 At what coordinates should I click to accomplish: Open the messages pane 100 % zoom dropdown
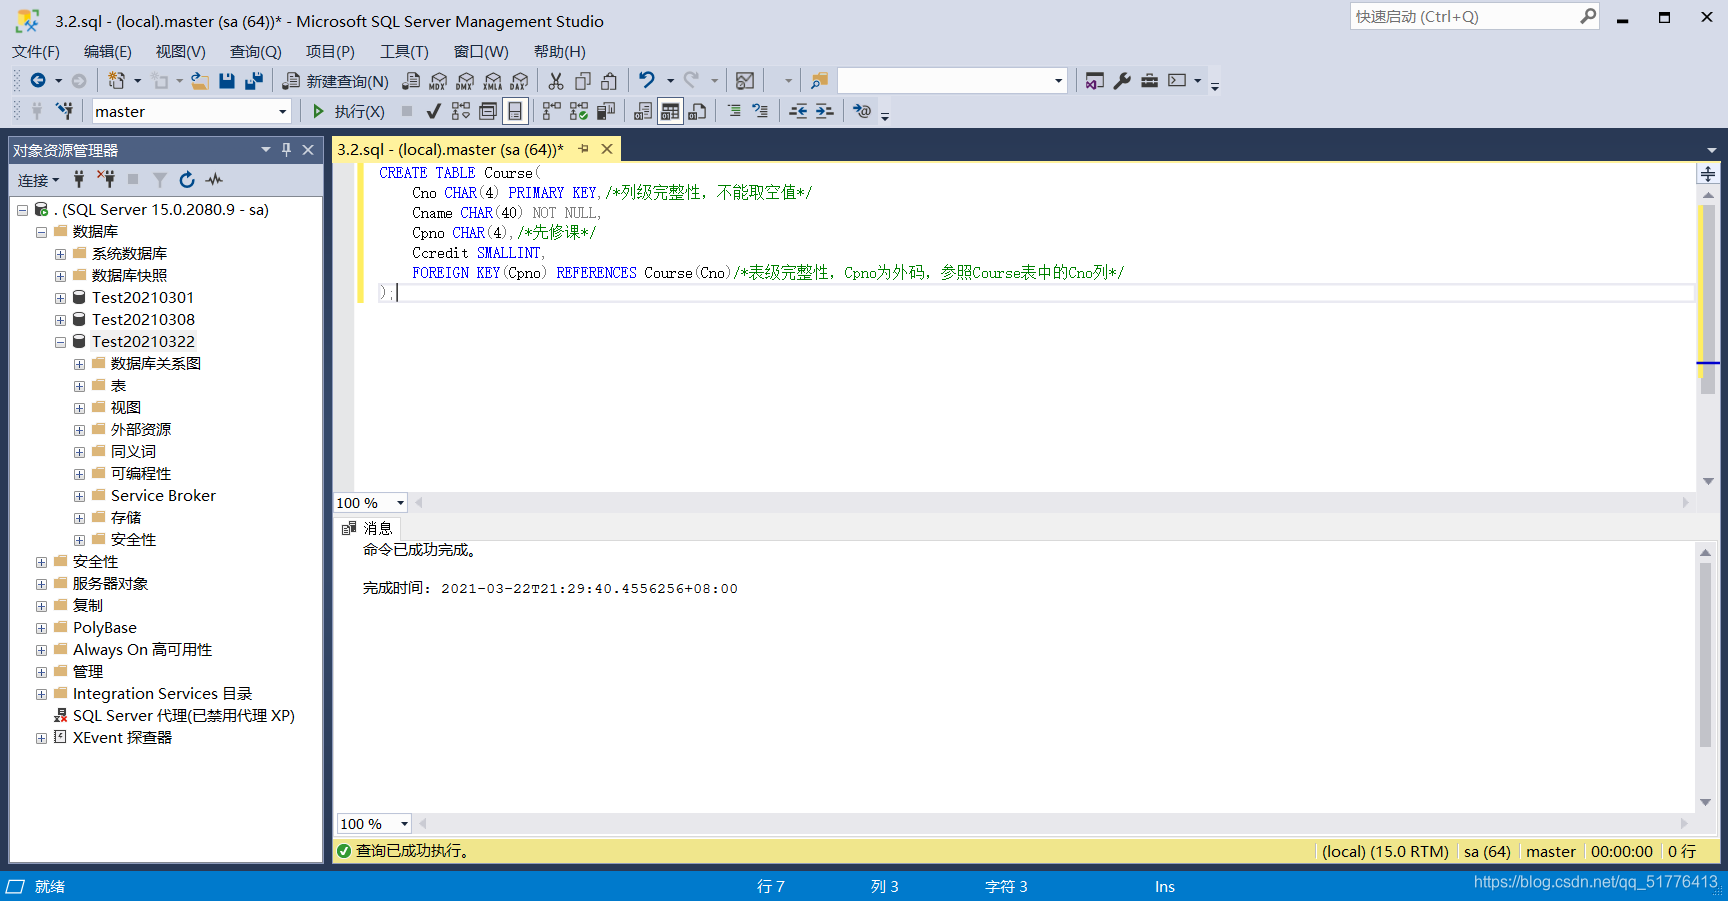[404, 824]
